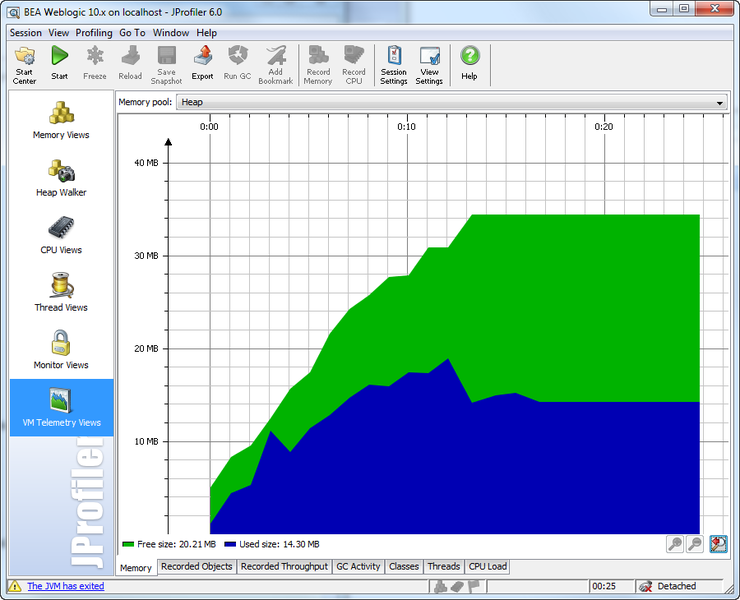The width and height of the screenshot is (740, 600).
Task: Select Memory Views in the sidebar
Action: click(x=61, y=120)
